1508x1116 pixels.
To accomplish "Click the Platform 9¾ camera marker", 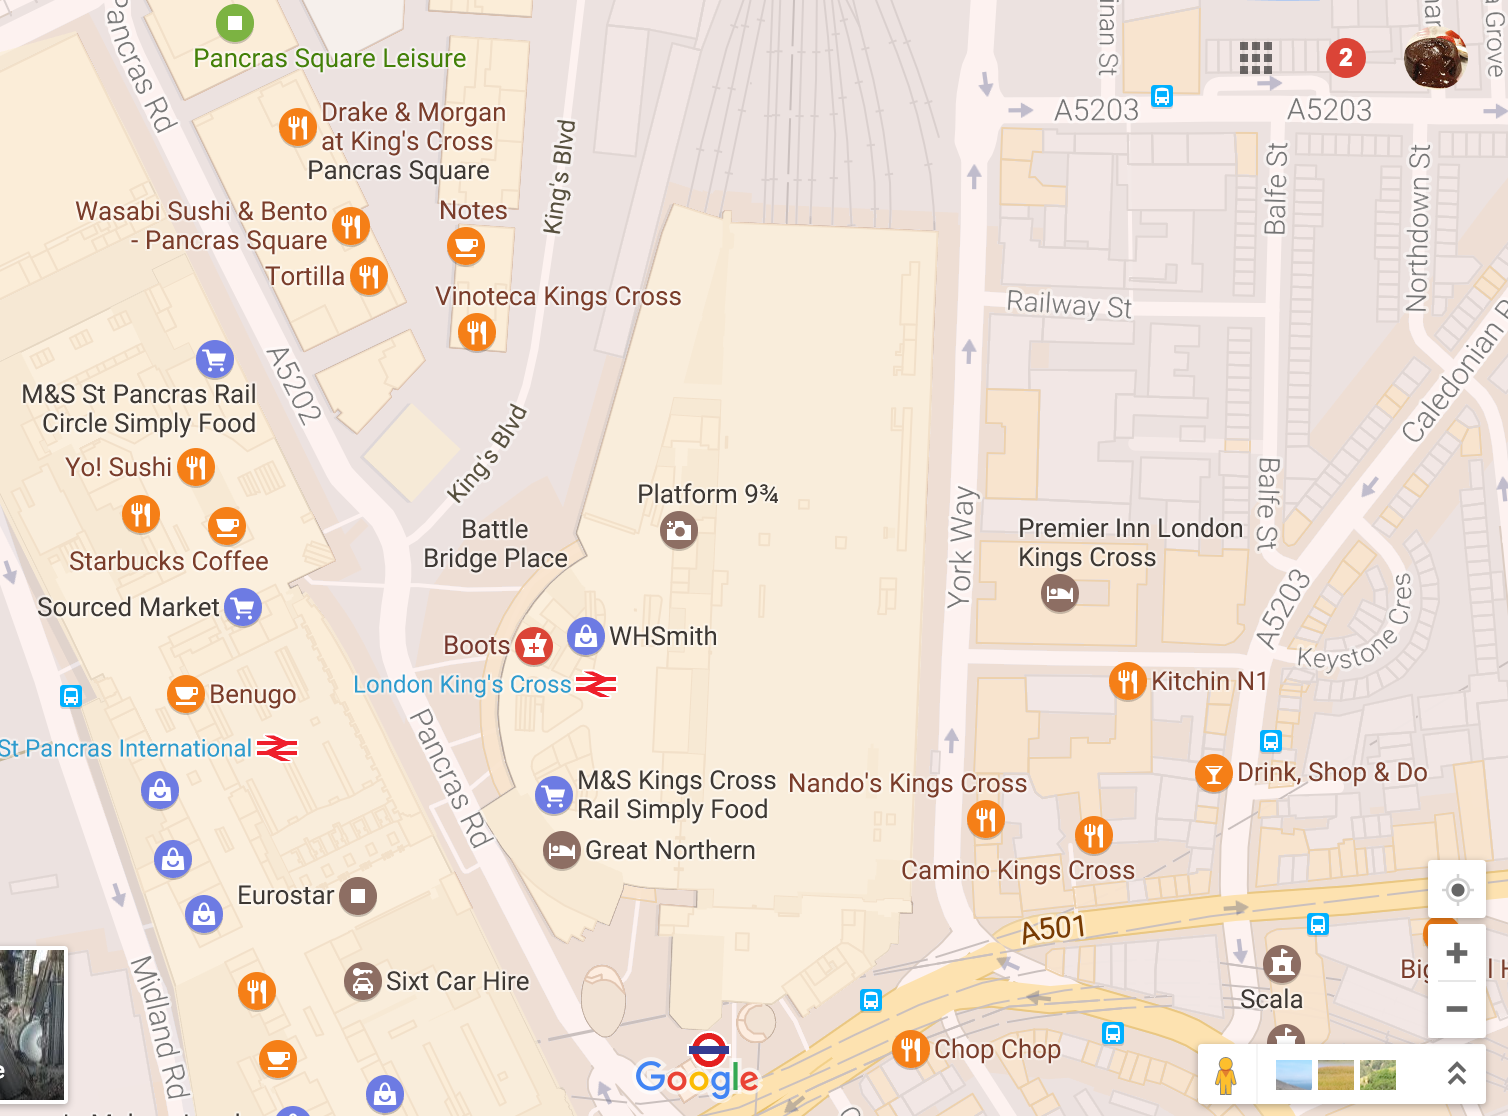I will coord(679,530).
